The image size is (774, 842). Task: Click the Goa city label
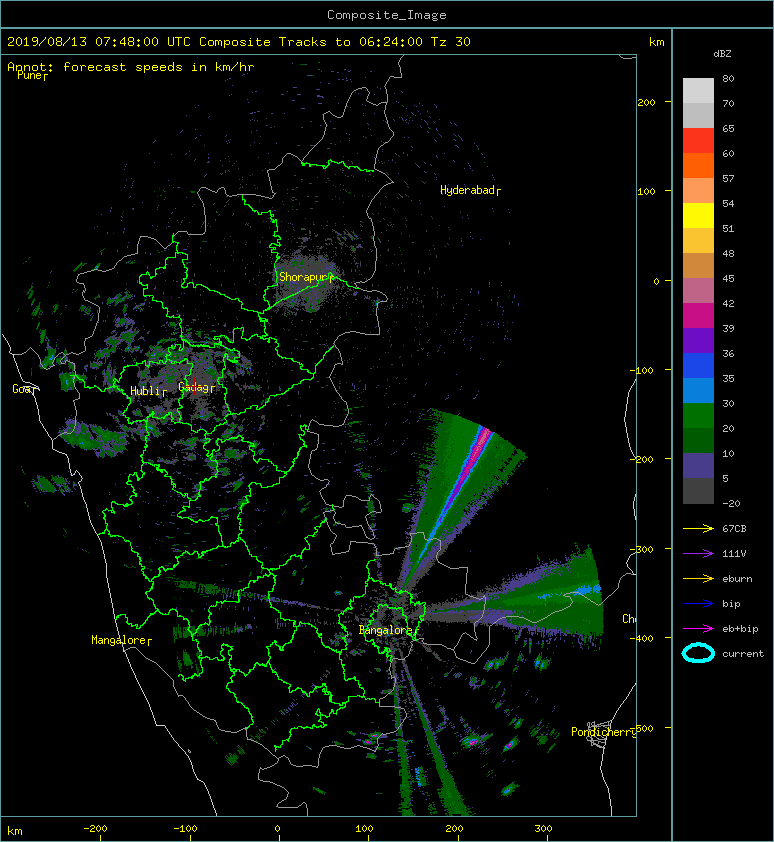pos(22,389)
